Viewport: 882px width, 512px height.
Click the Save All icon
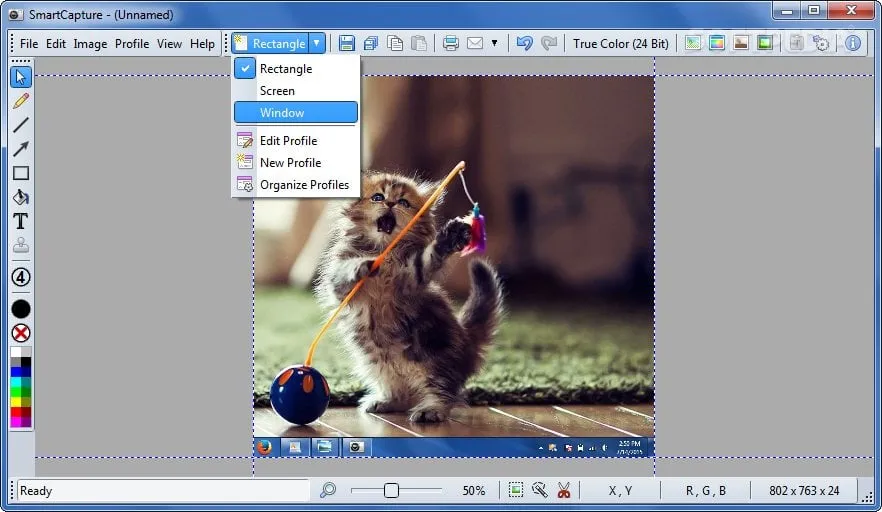click(371, 43)
